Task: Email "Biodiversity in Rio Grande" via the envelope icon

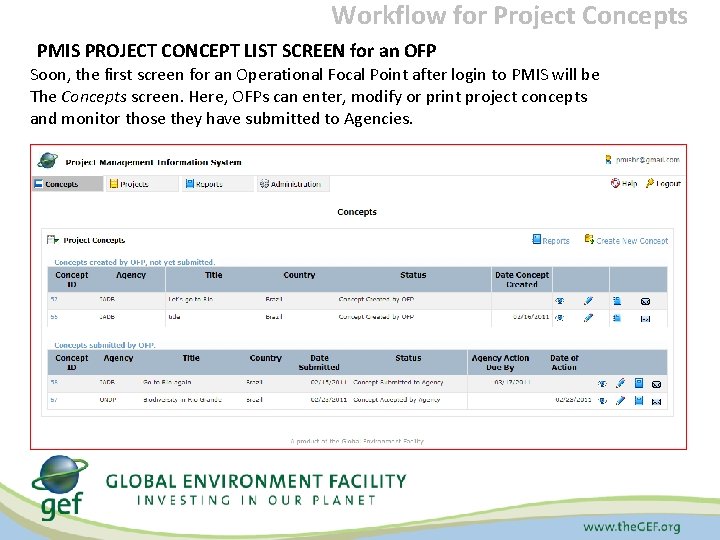Action: (x=656, y=402)
